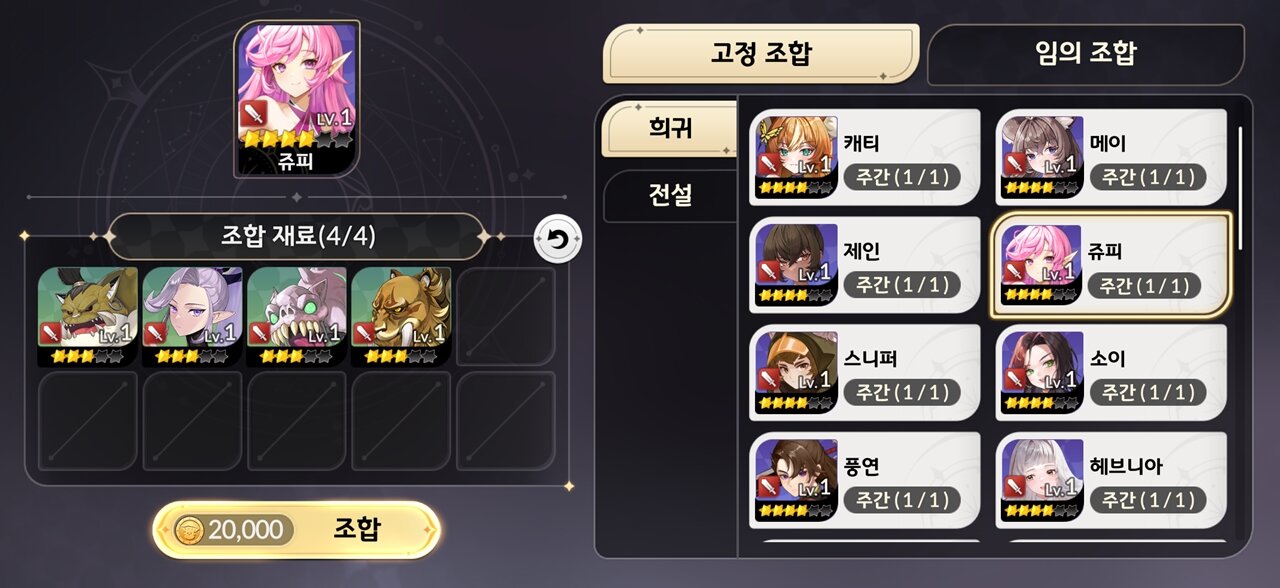Choose the highlighted 쥬피 recipe entry

[x=1111, y=265]
